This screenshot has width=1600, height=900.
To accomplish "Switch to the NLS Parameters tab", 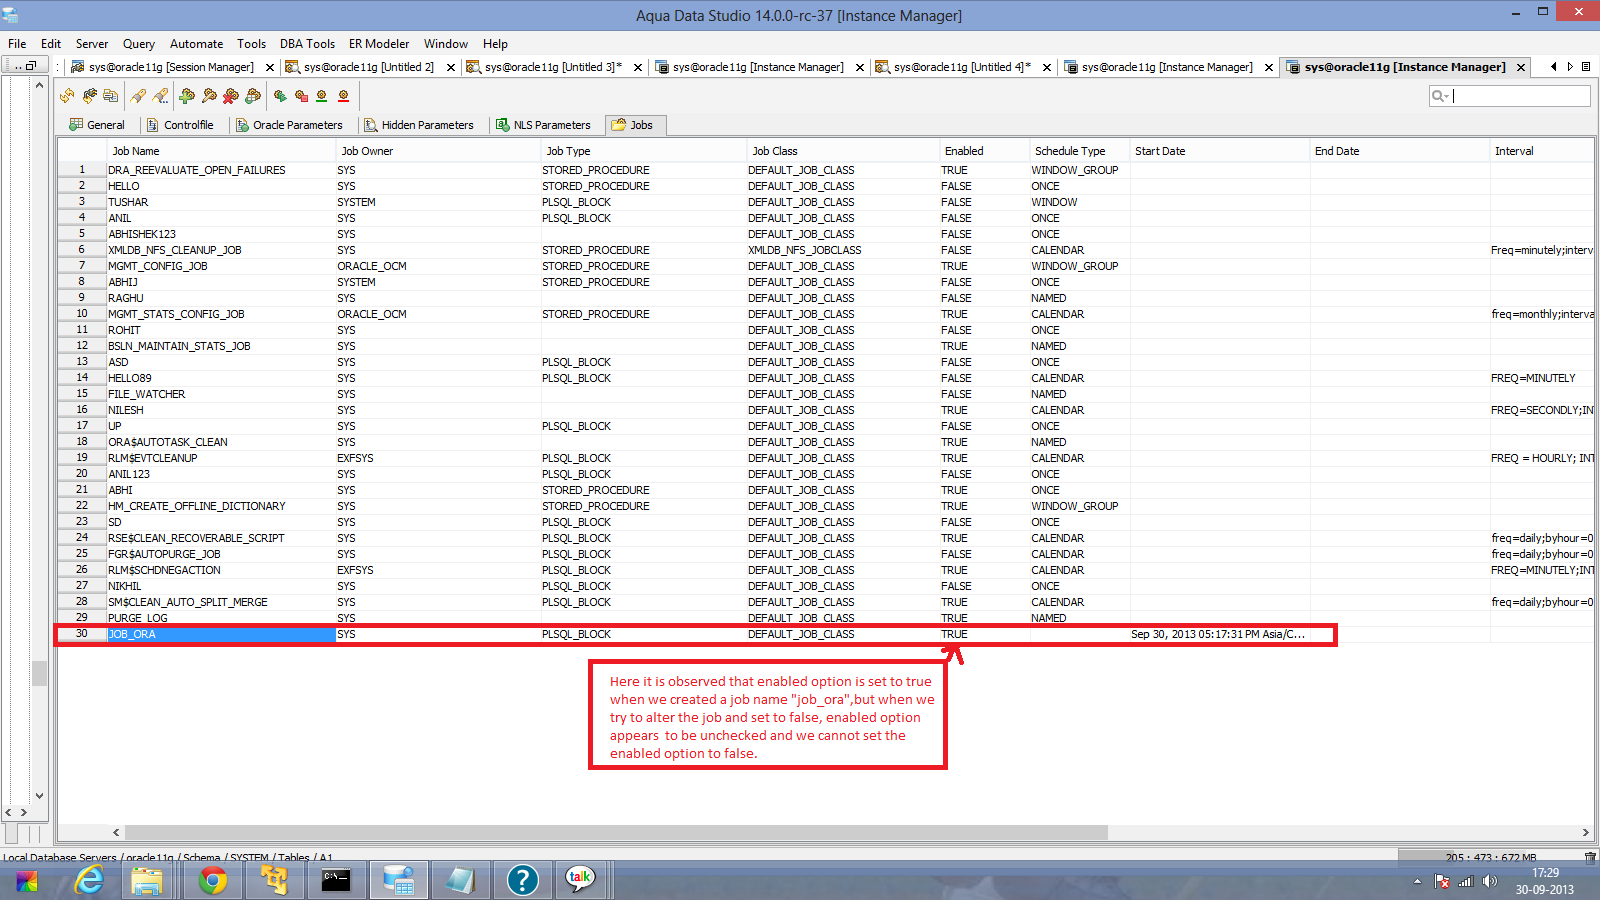I will 544,125.
